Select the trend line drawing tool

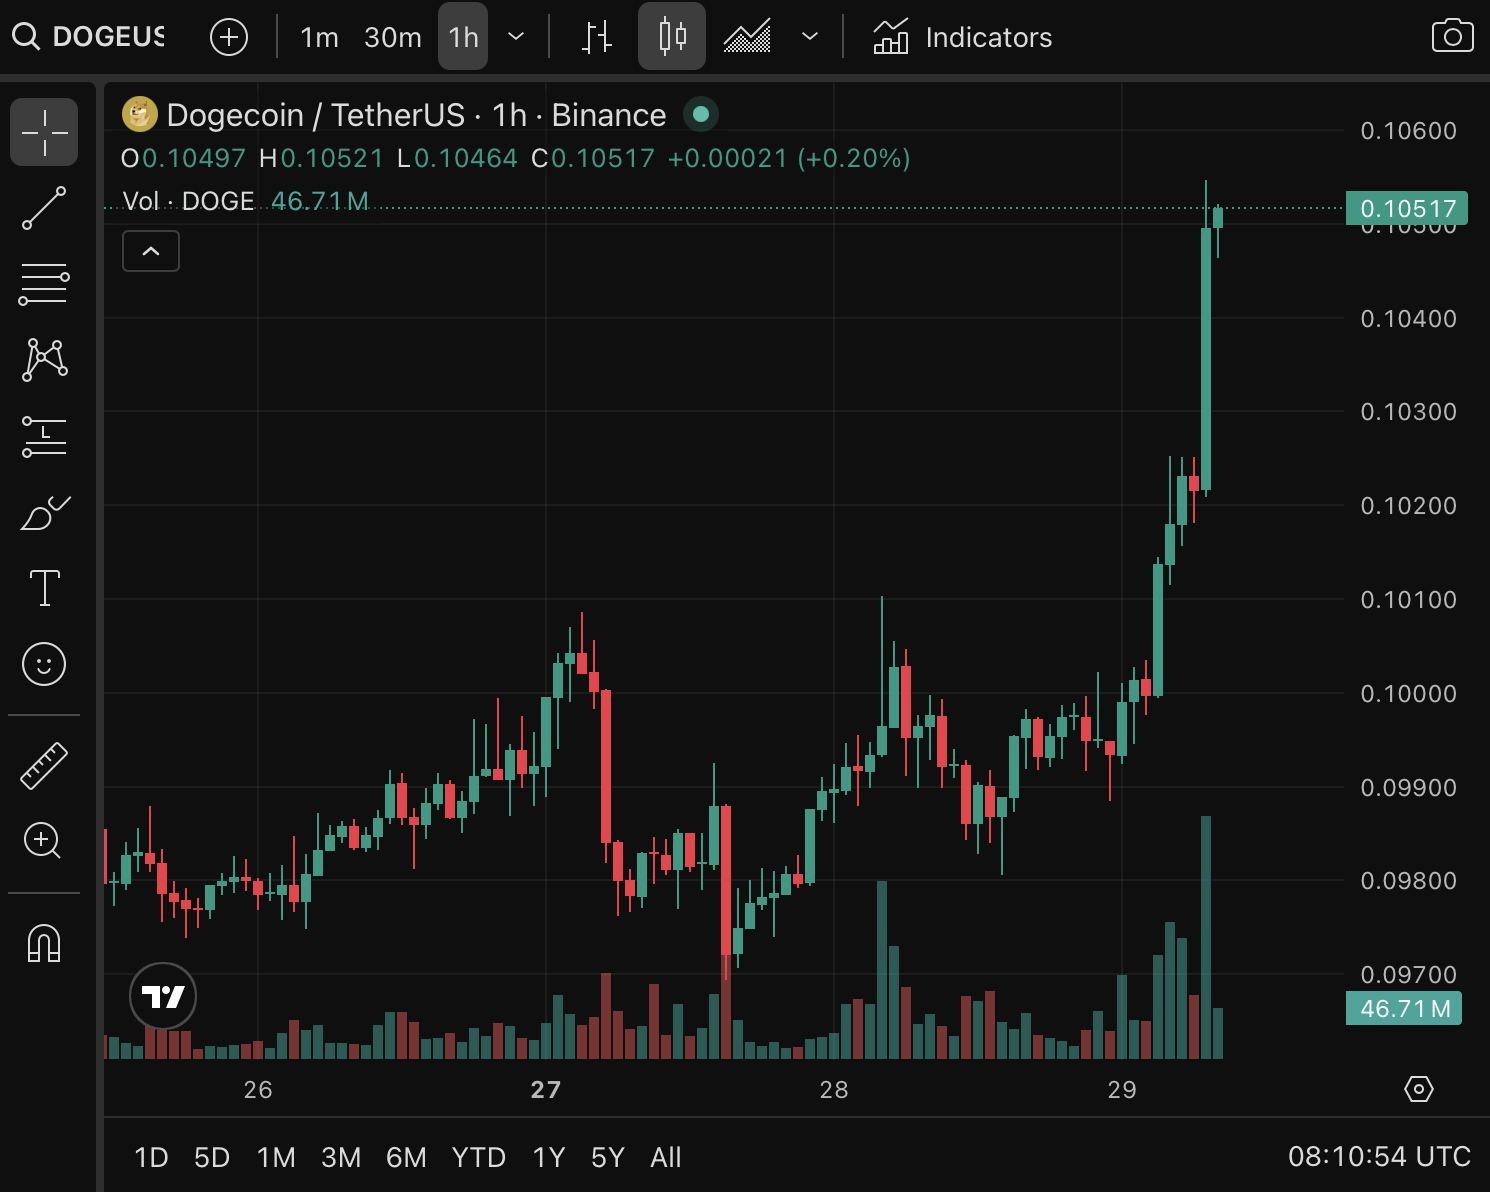point(44,209)
